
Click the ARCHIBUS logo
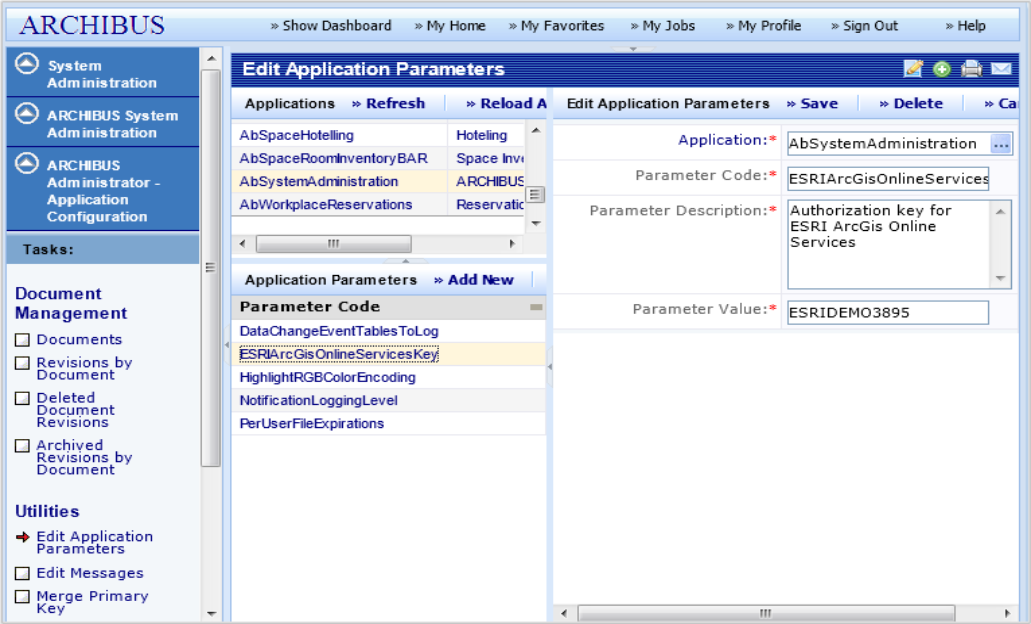92,25
